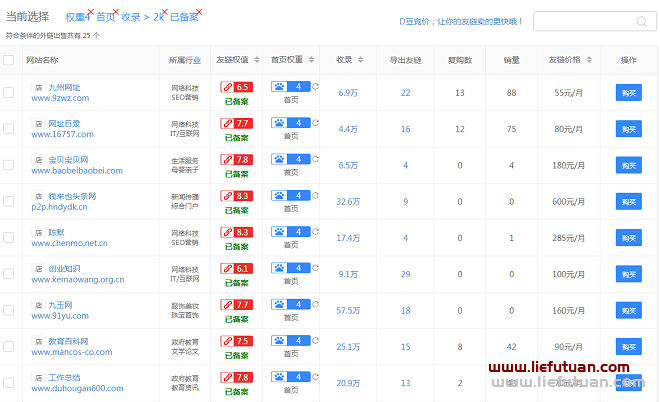Click the 32.6万 indexed count
The width and height of the screenshot is (660, 402).
coord(348,202)
